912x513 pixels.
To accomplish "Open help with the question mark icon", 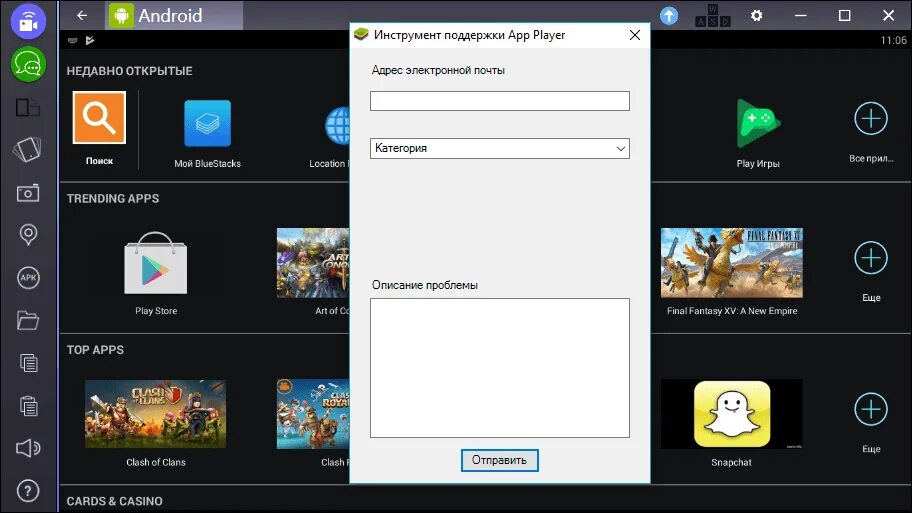I will tap(28, 491).
